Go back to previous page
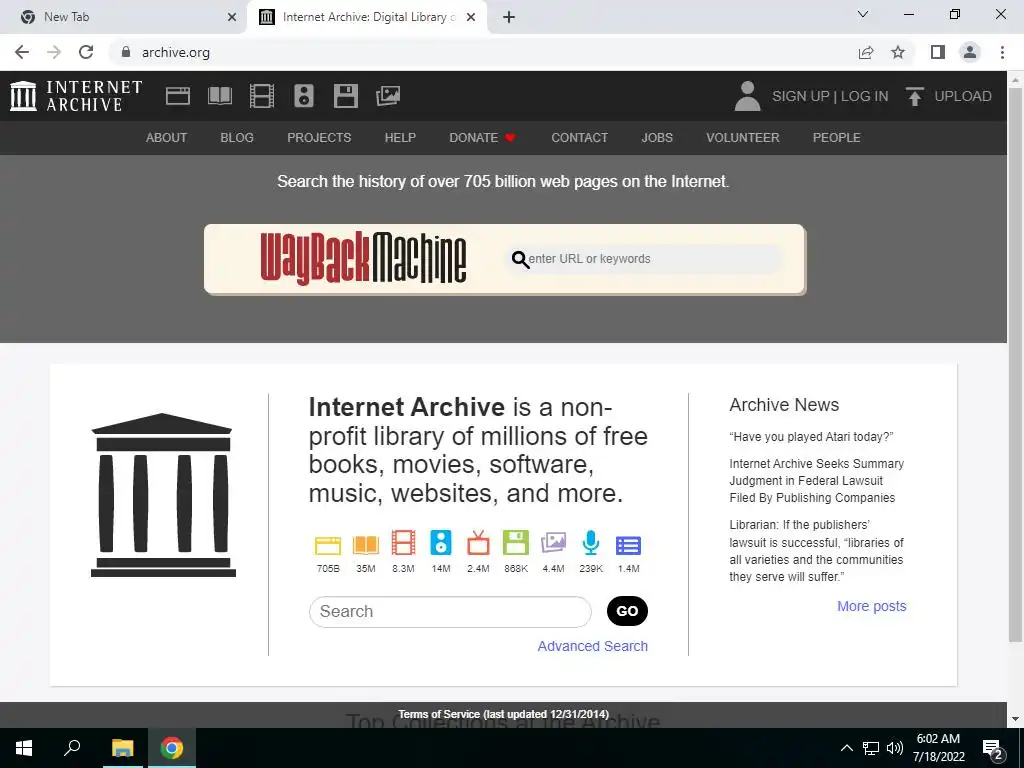 22,52
